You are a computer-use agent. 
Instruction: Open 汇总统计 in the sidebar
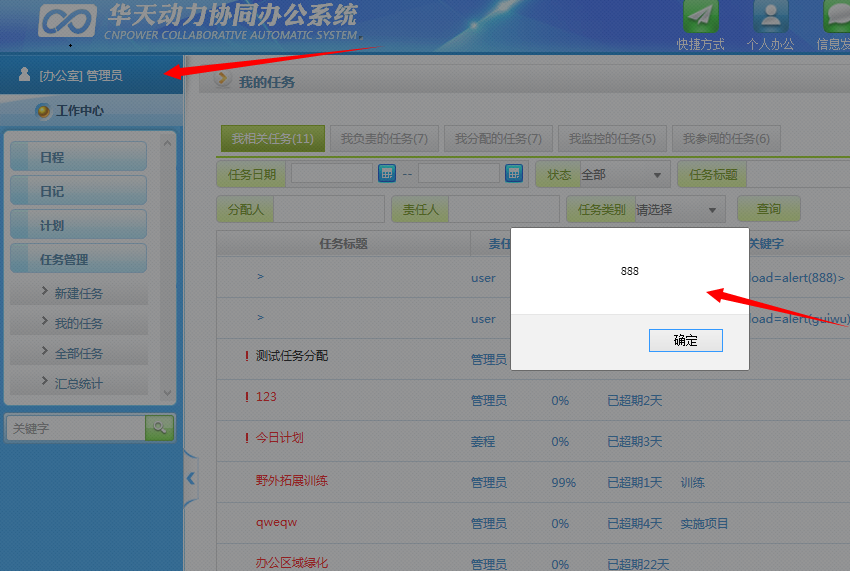point(79,383)
